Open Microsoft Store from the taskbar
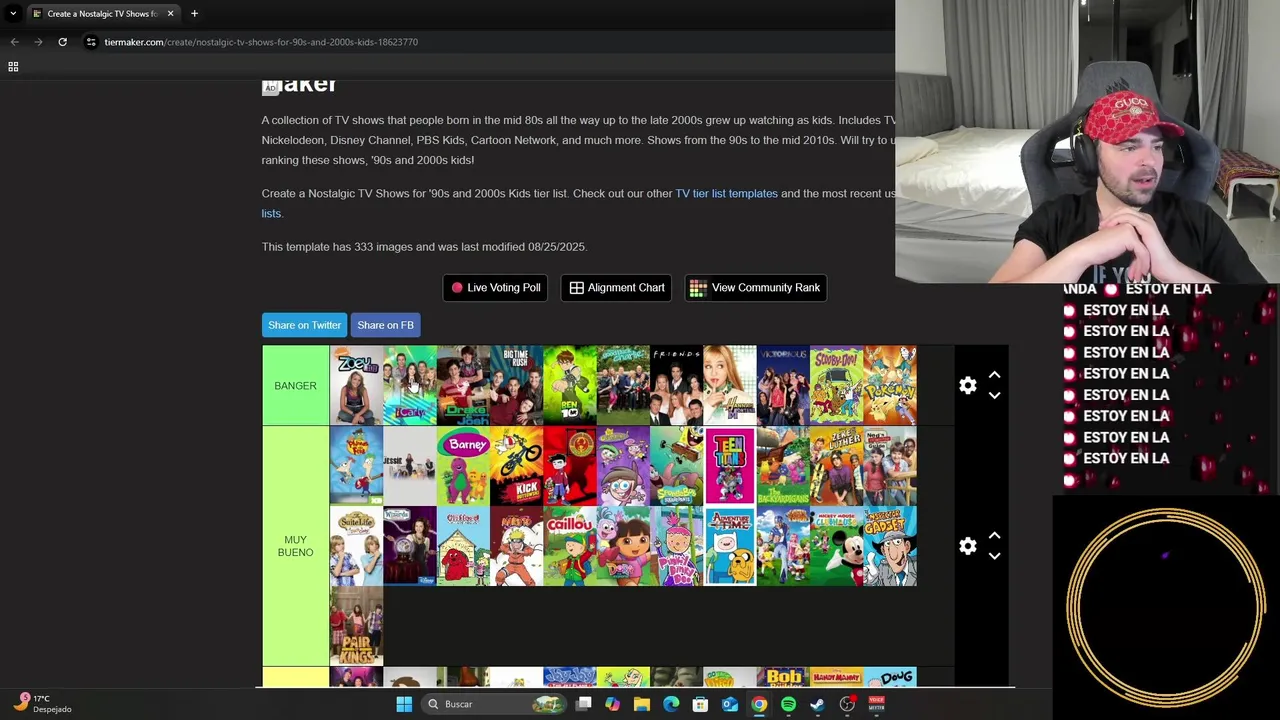Screen dimensions: 1280x720 coord(701,704)
